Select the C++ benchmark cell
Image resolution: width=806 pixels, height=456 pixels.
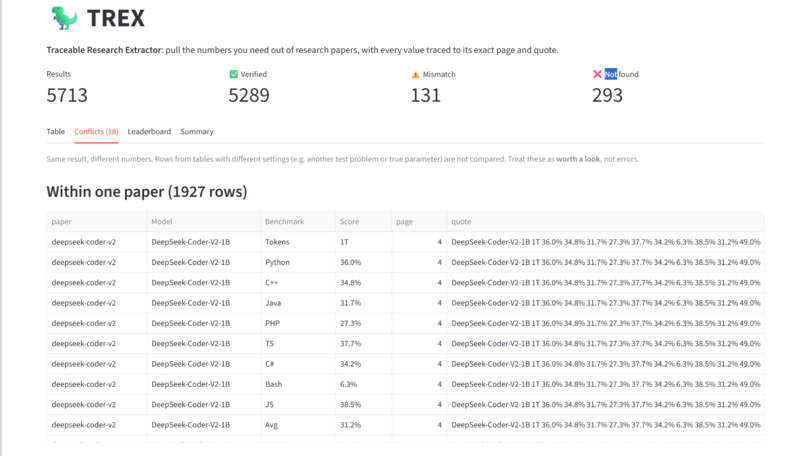tap(298, 283)
